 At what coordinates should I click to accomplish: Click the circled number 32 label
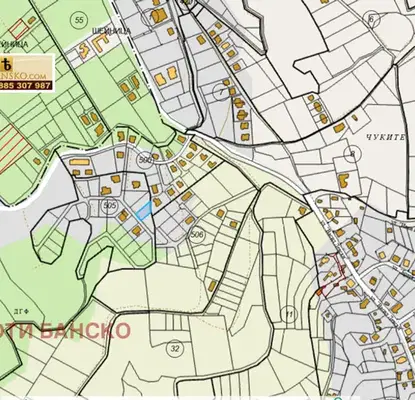[x=175, y=349]
